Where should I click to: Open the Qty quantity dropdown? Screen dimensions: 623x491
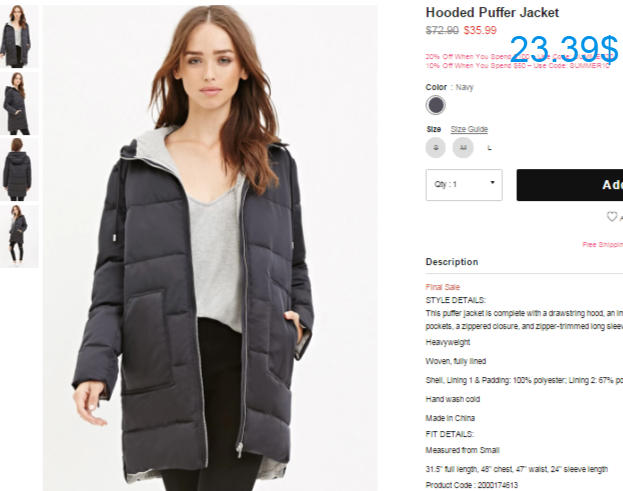coord(464,185)
